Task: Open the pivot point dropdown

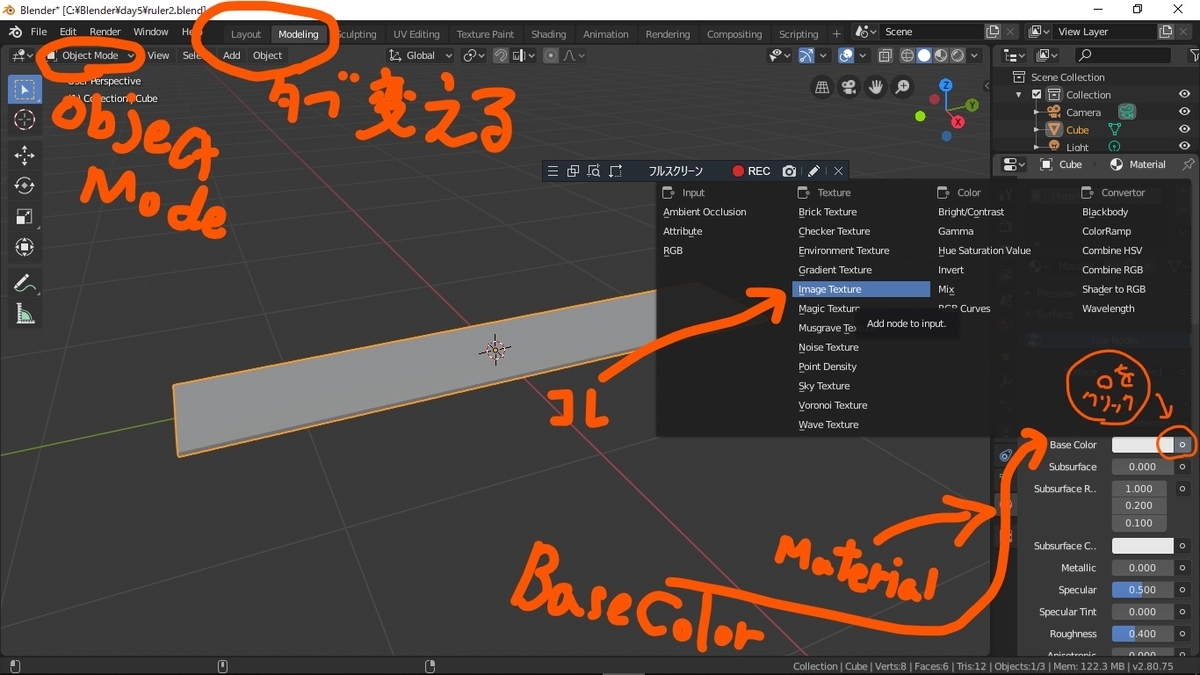Action: click(474, 56)
